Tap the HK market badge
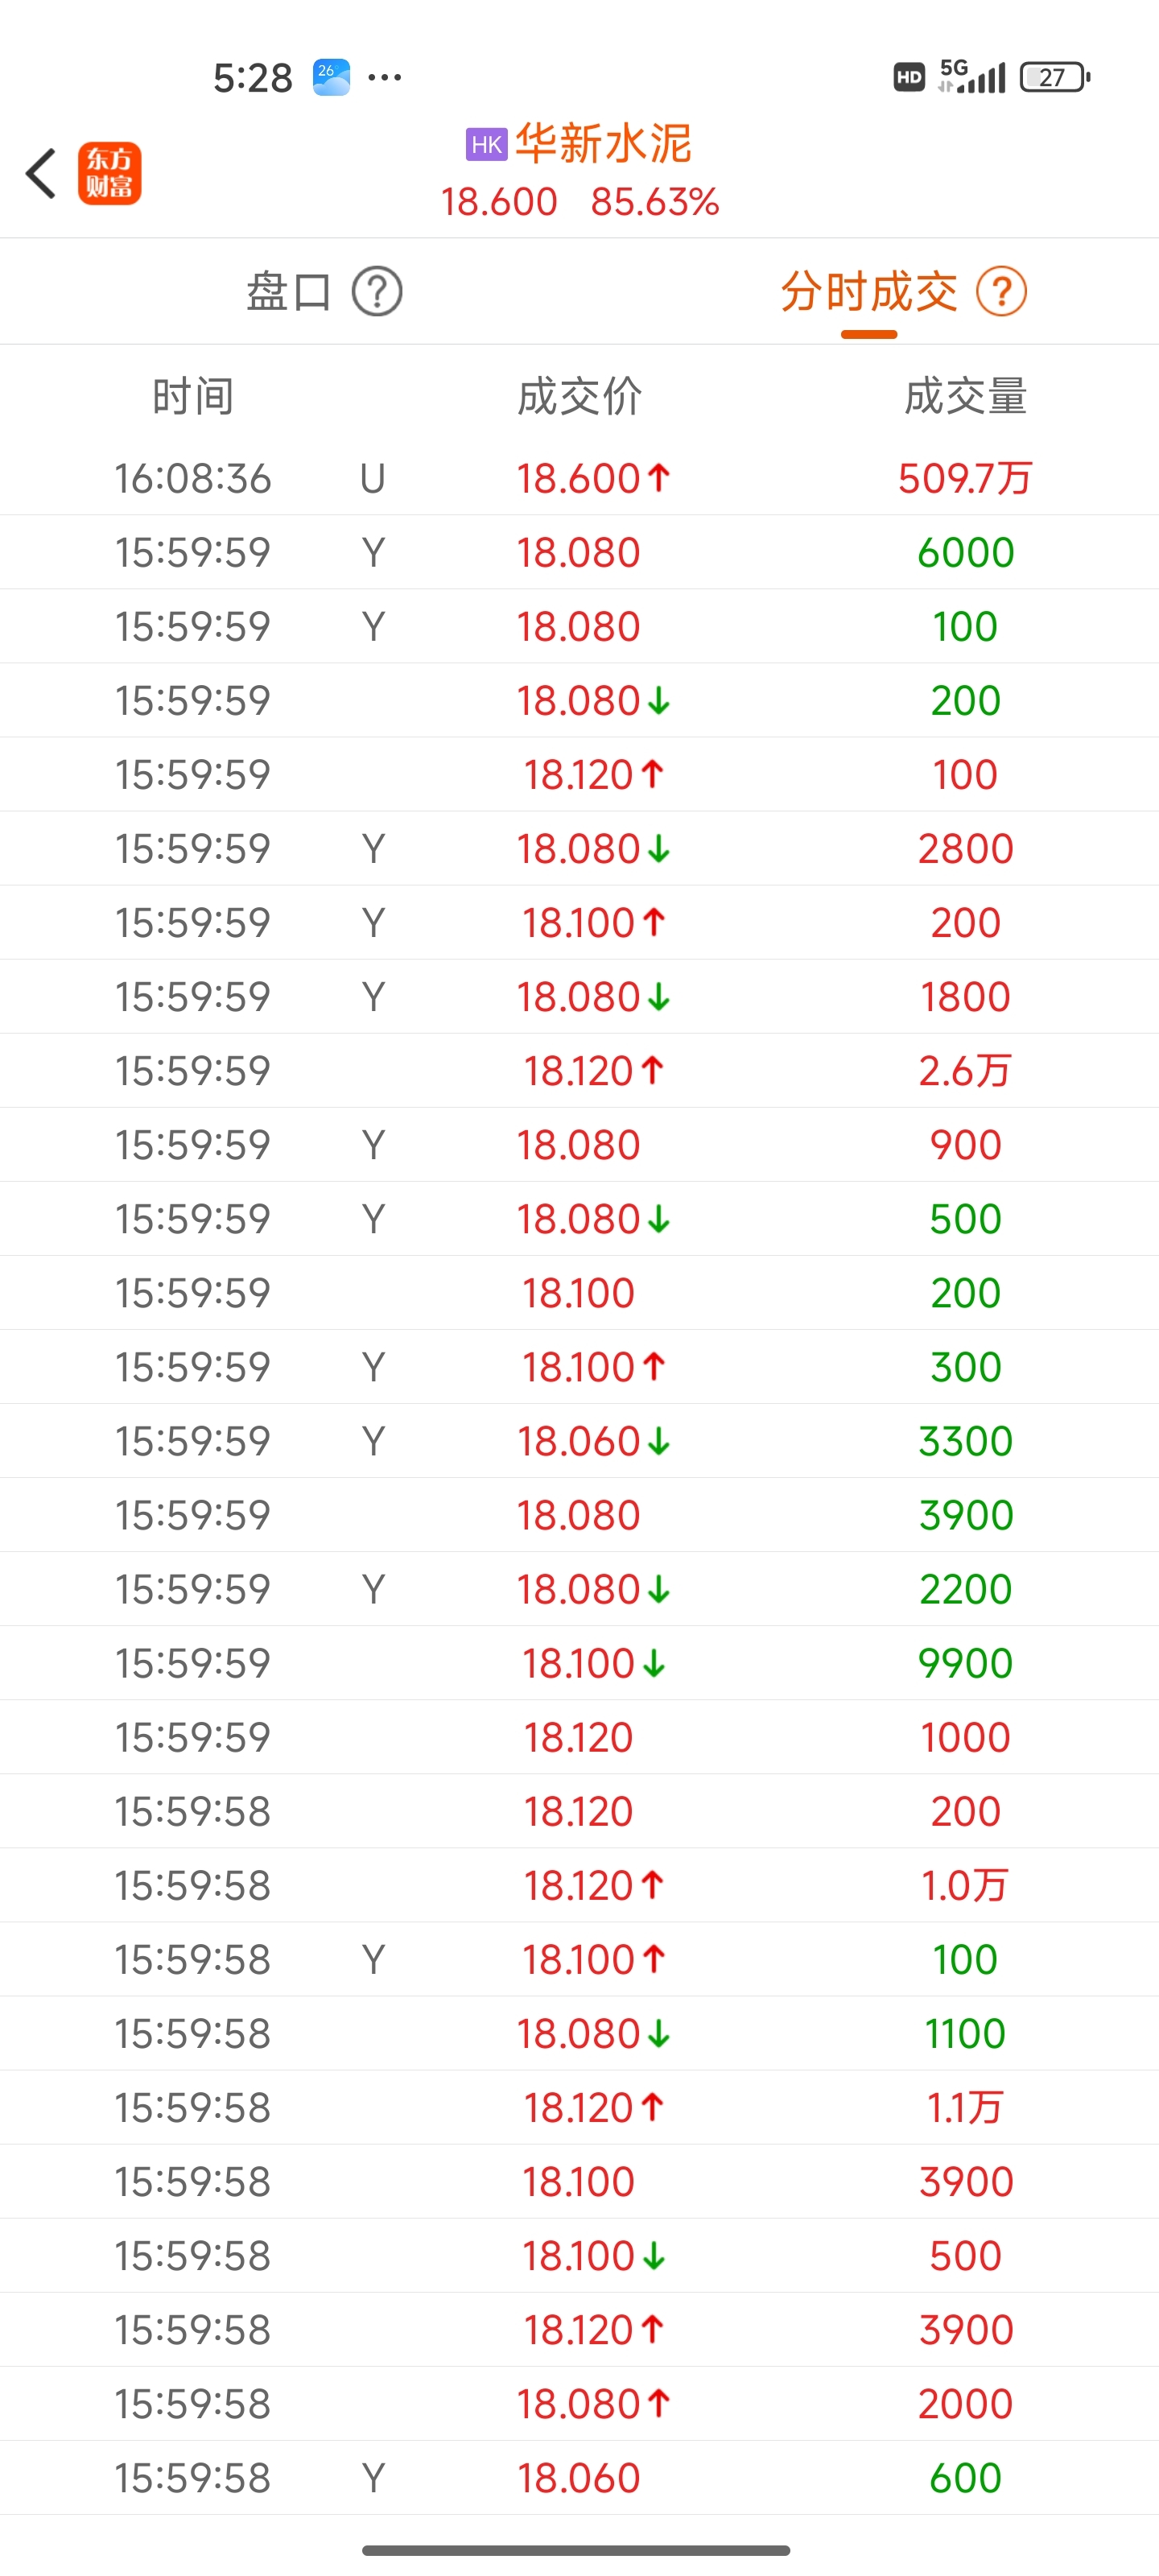Image resolution: width=1159 pixels, height=2576 pixels. pyautogui.click(x=487, y=144)
